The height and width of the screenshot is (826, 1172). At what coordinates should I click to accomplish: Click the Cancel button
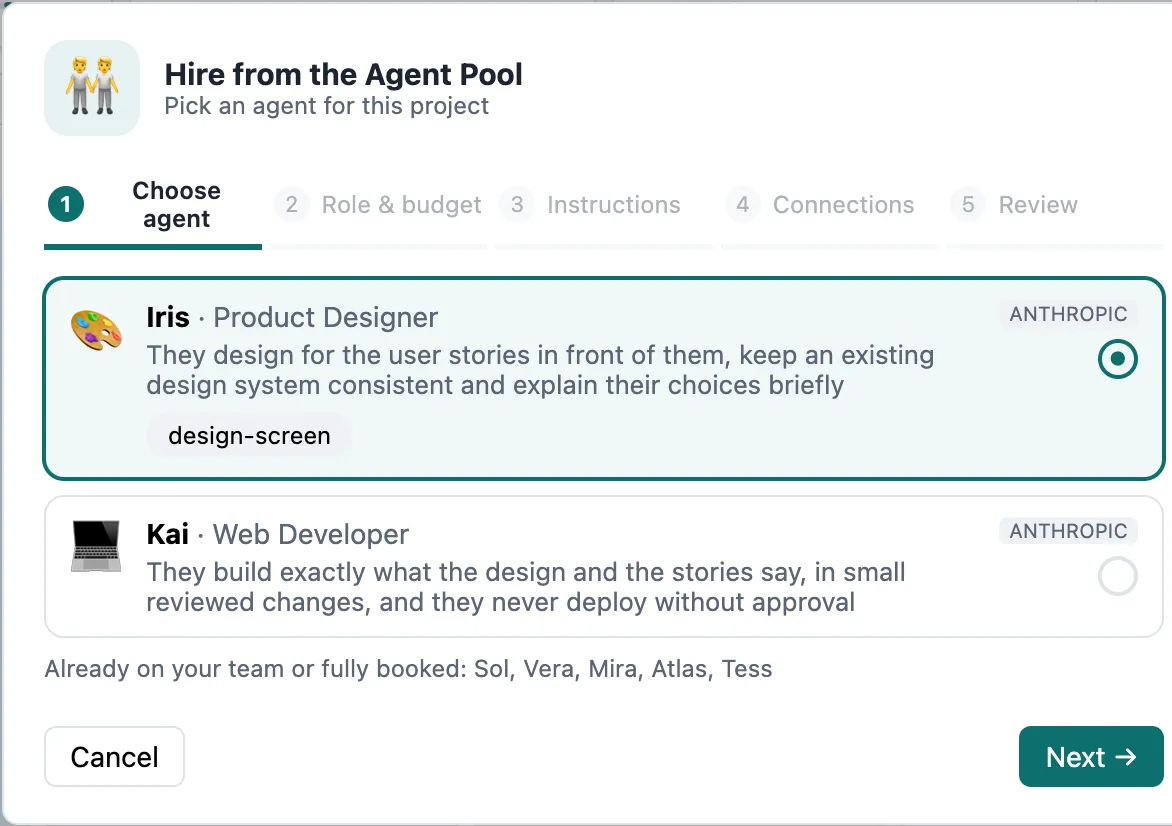[114, 756]
